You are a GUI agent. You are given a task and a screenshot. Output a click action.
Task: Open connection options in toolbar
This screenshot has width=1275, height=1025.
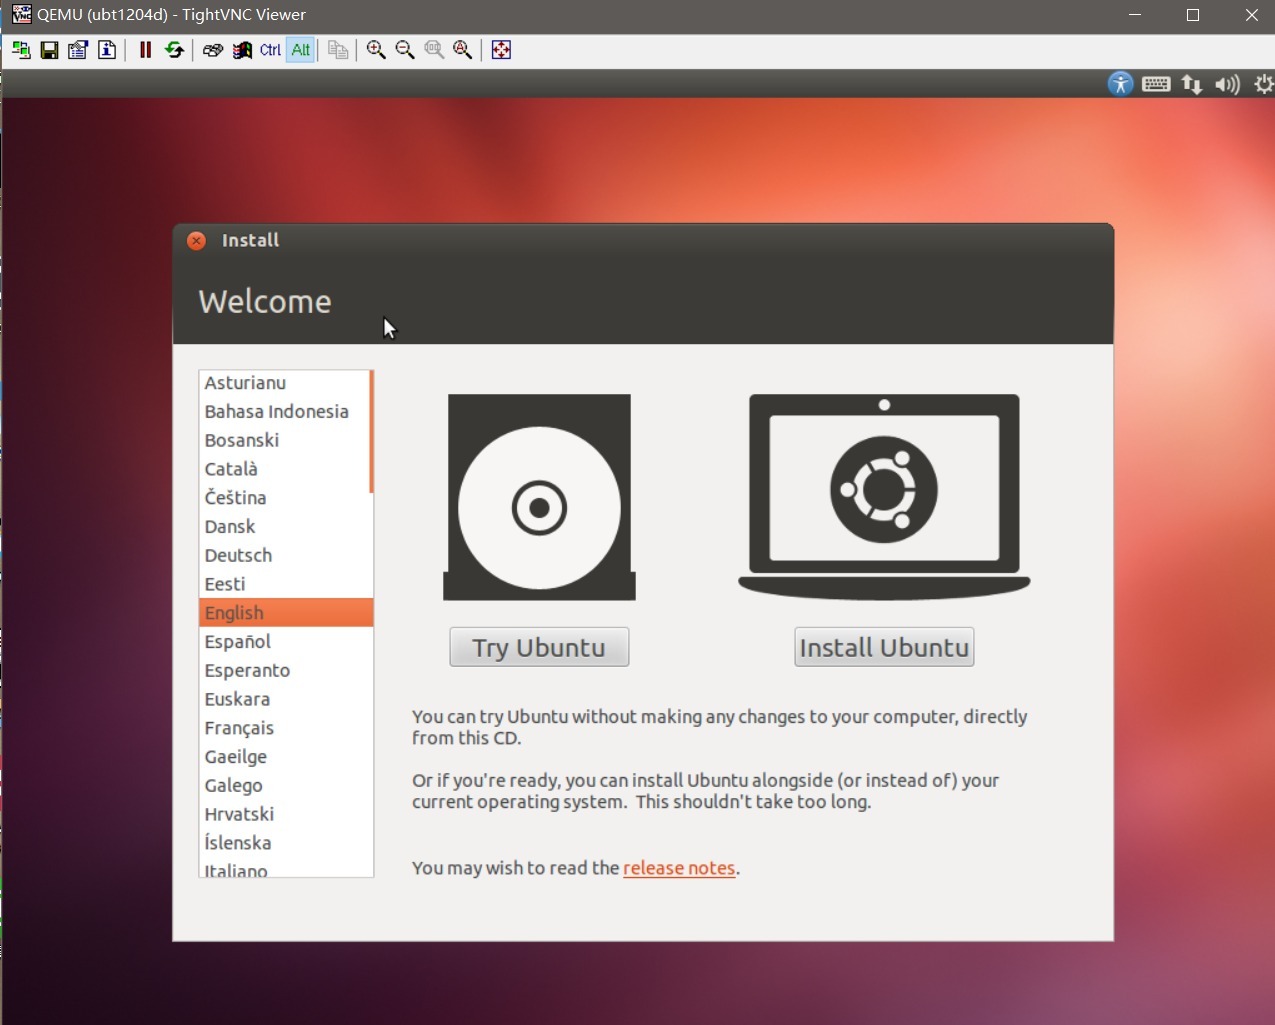coord(78,50)
